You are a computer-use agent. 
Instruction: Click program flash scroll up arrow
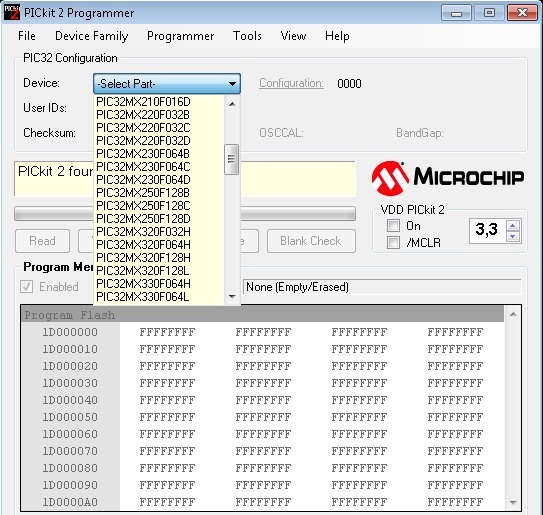coord(513,314)
